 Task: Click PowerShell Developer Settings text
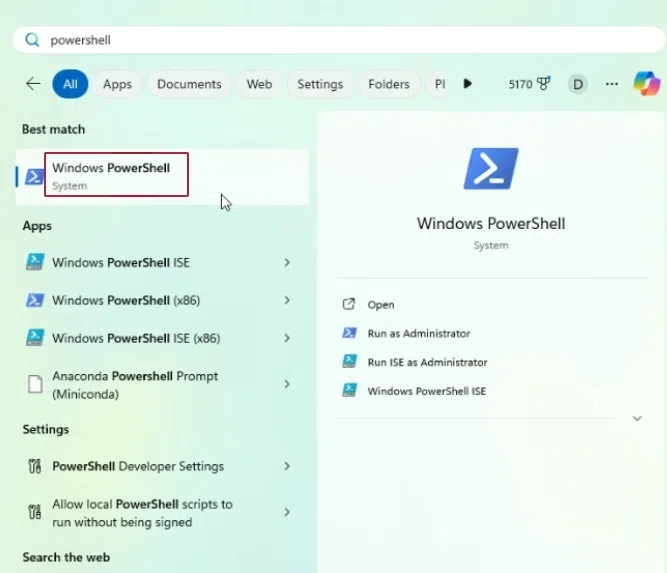click(x=138, y=466)
